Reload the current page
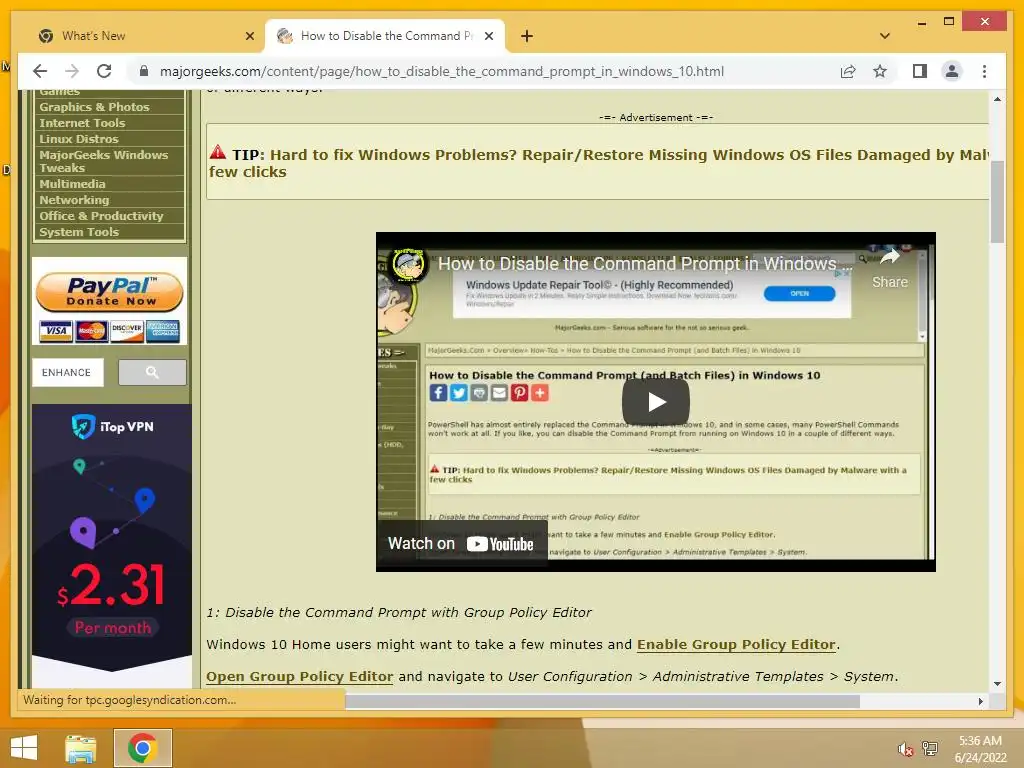The image size is (1024, 768). 104,71
